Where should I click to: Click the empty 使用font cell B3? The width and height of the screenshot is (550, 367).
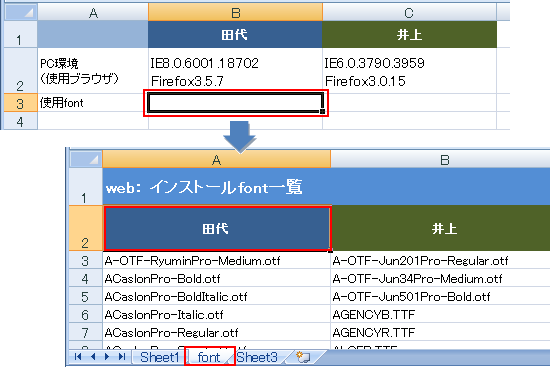[236, 103]
